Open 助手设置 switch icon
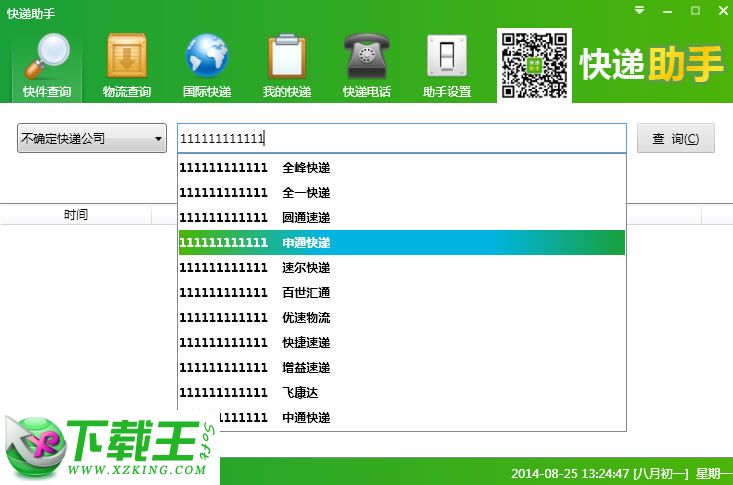The image size is (733, 485). click(447, 58)
